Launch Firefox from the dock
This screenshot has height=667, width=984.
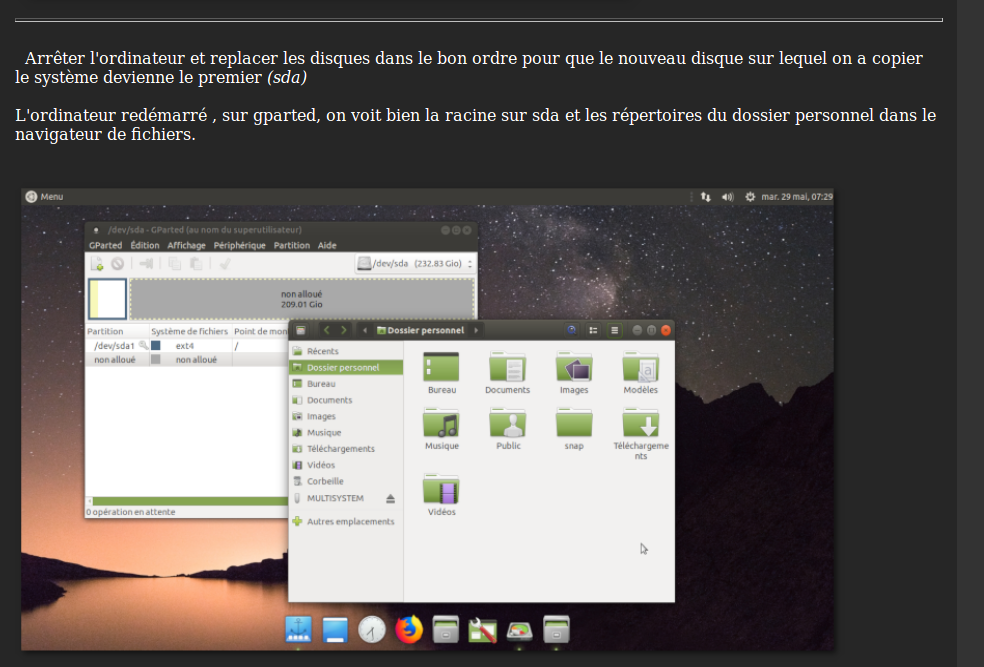[409, 629]
